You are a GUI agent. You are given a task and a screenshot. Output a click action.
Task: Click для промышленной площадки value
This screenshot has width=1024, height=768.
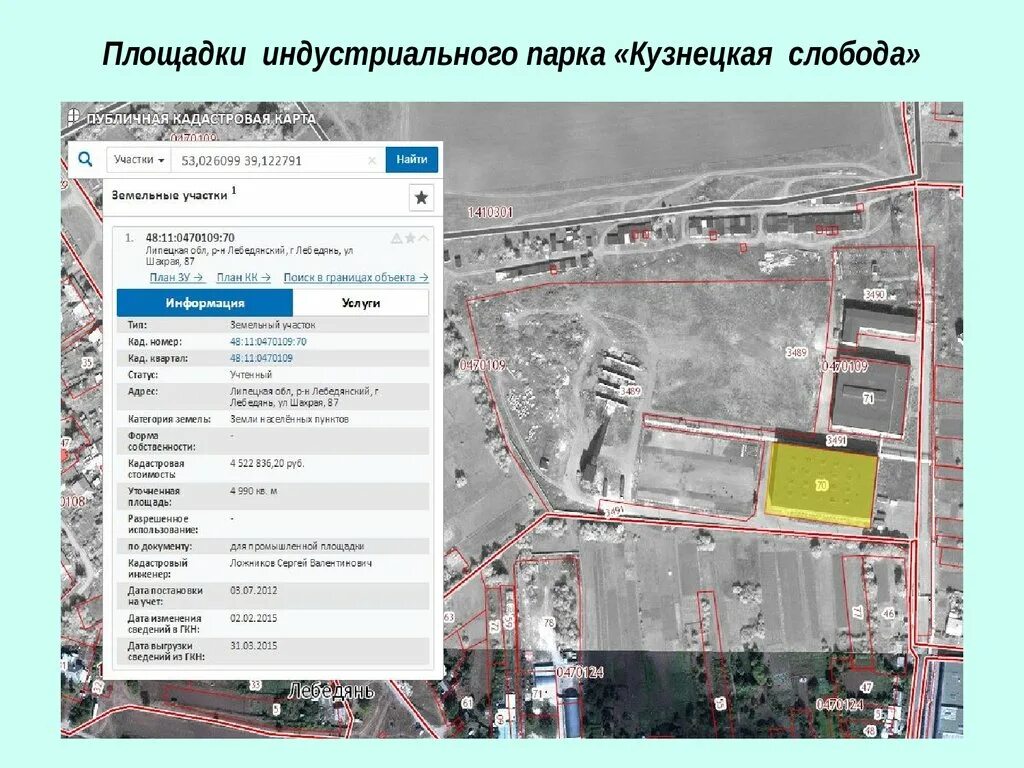coord(297,546)
